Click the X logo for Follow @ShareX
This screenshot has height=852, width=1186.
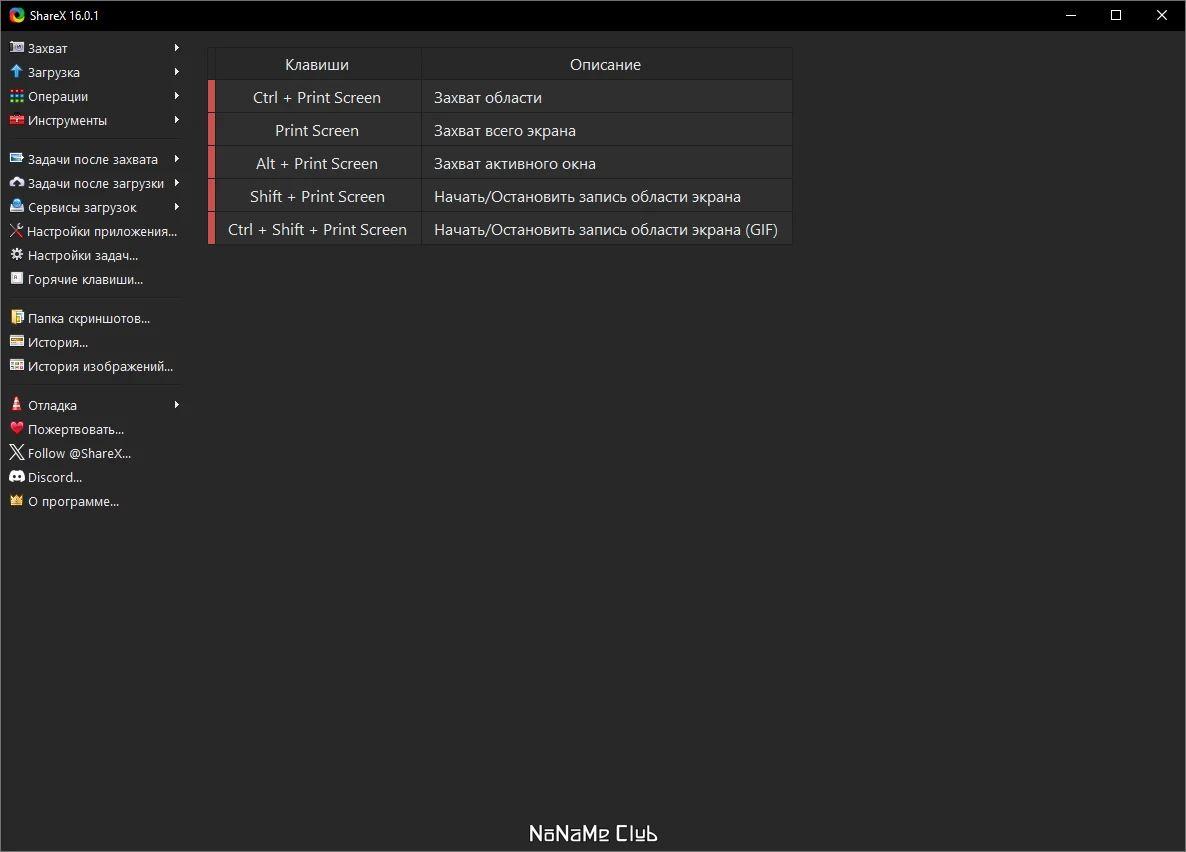[x=17, y=452]
